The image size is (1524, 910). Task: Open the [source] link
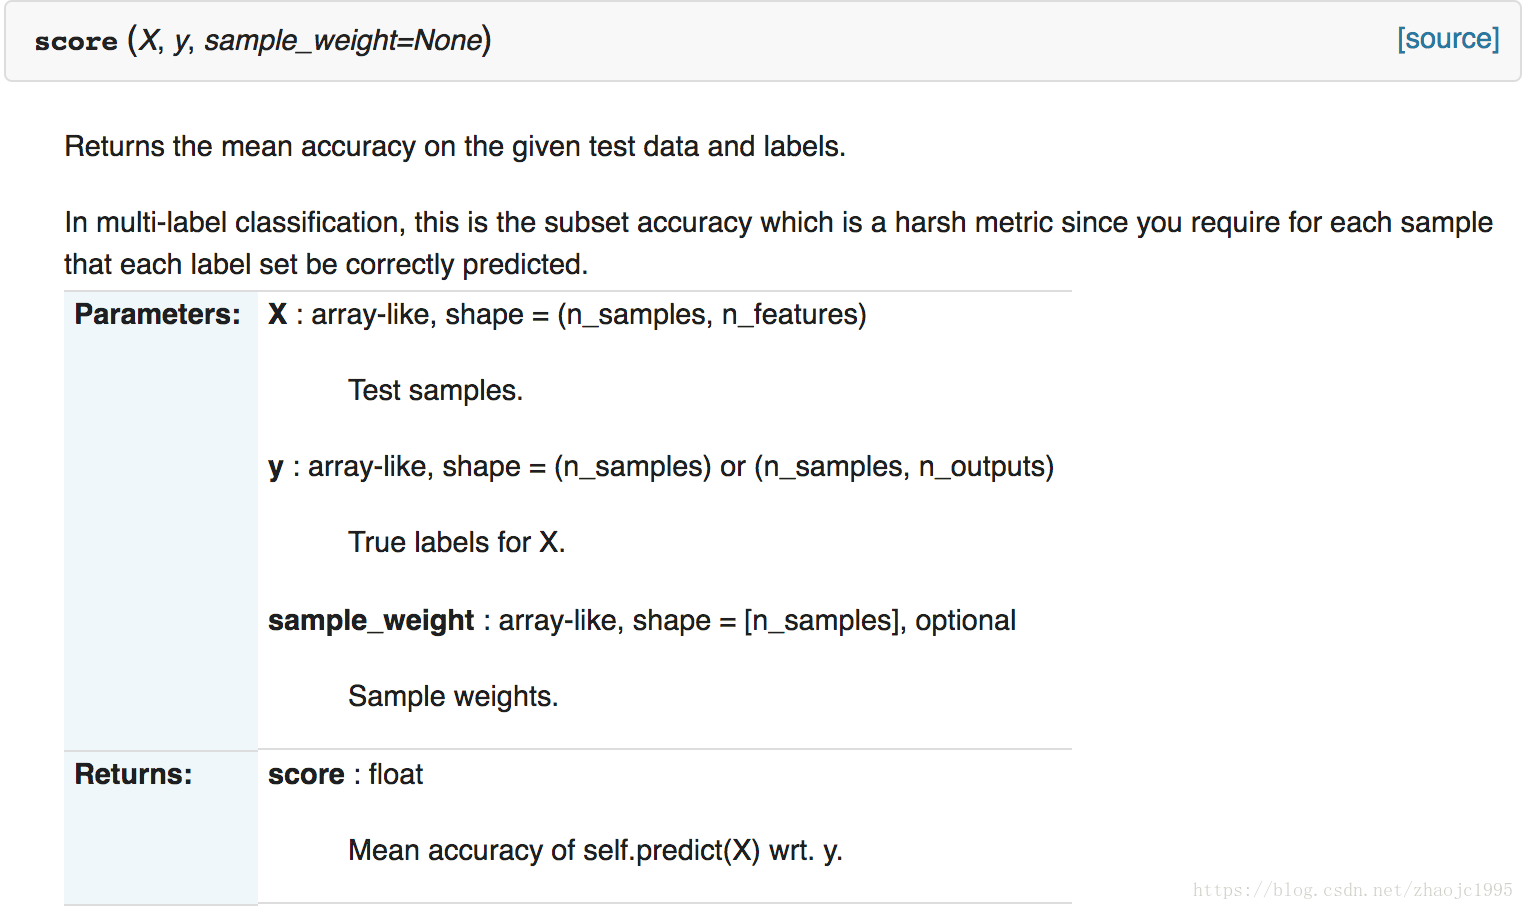[x=1448, y=39]
